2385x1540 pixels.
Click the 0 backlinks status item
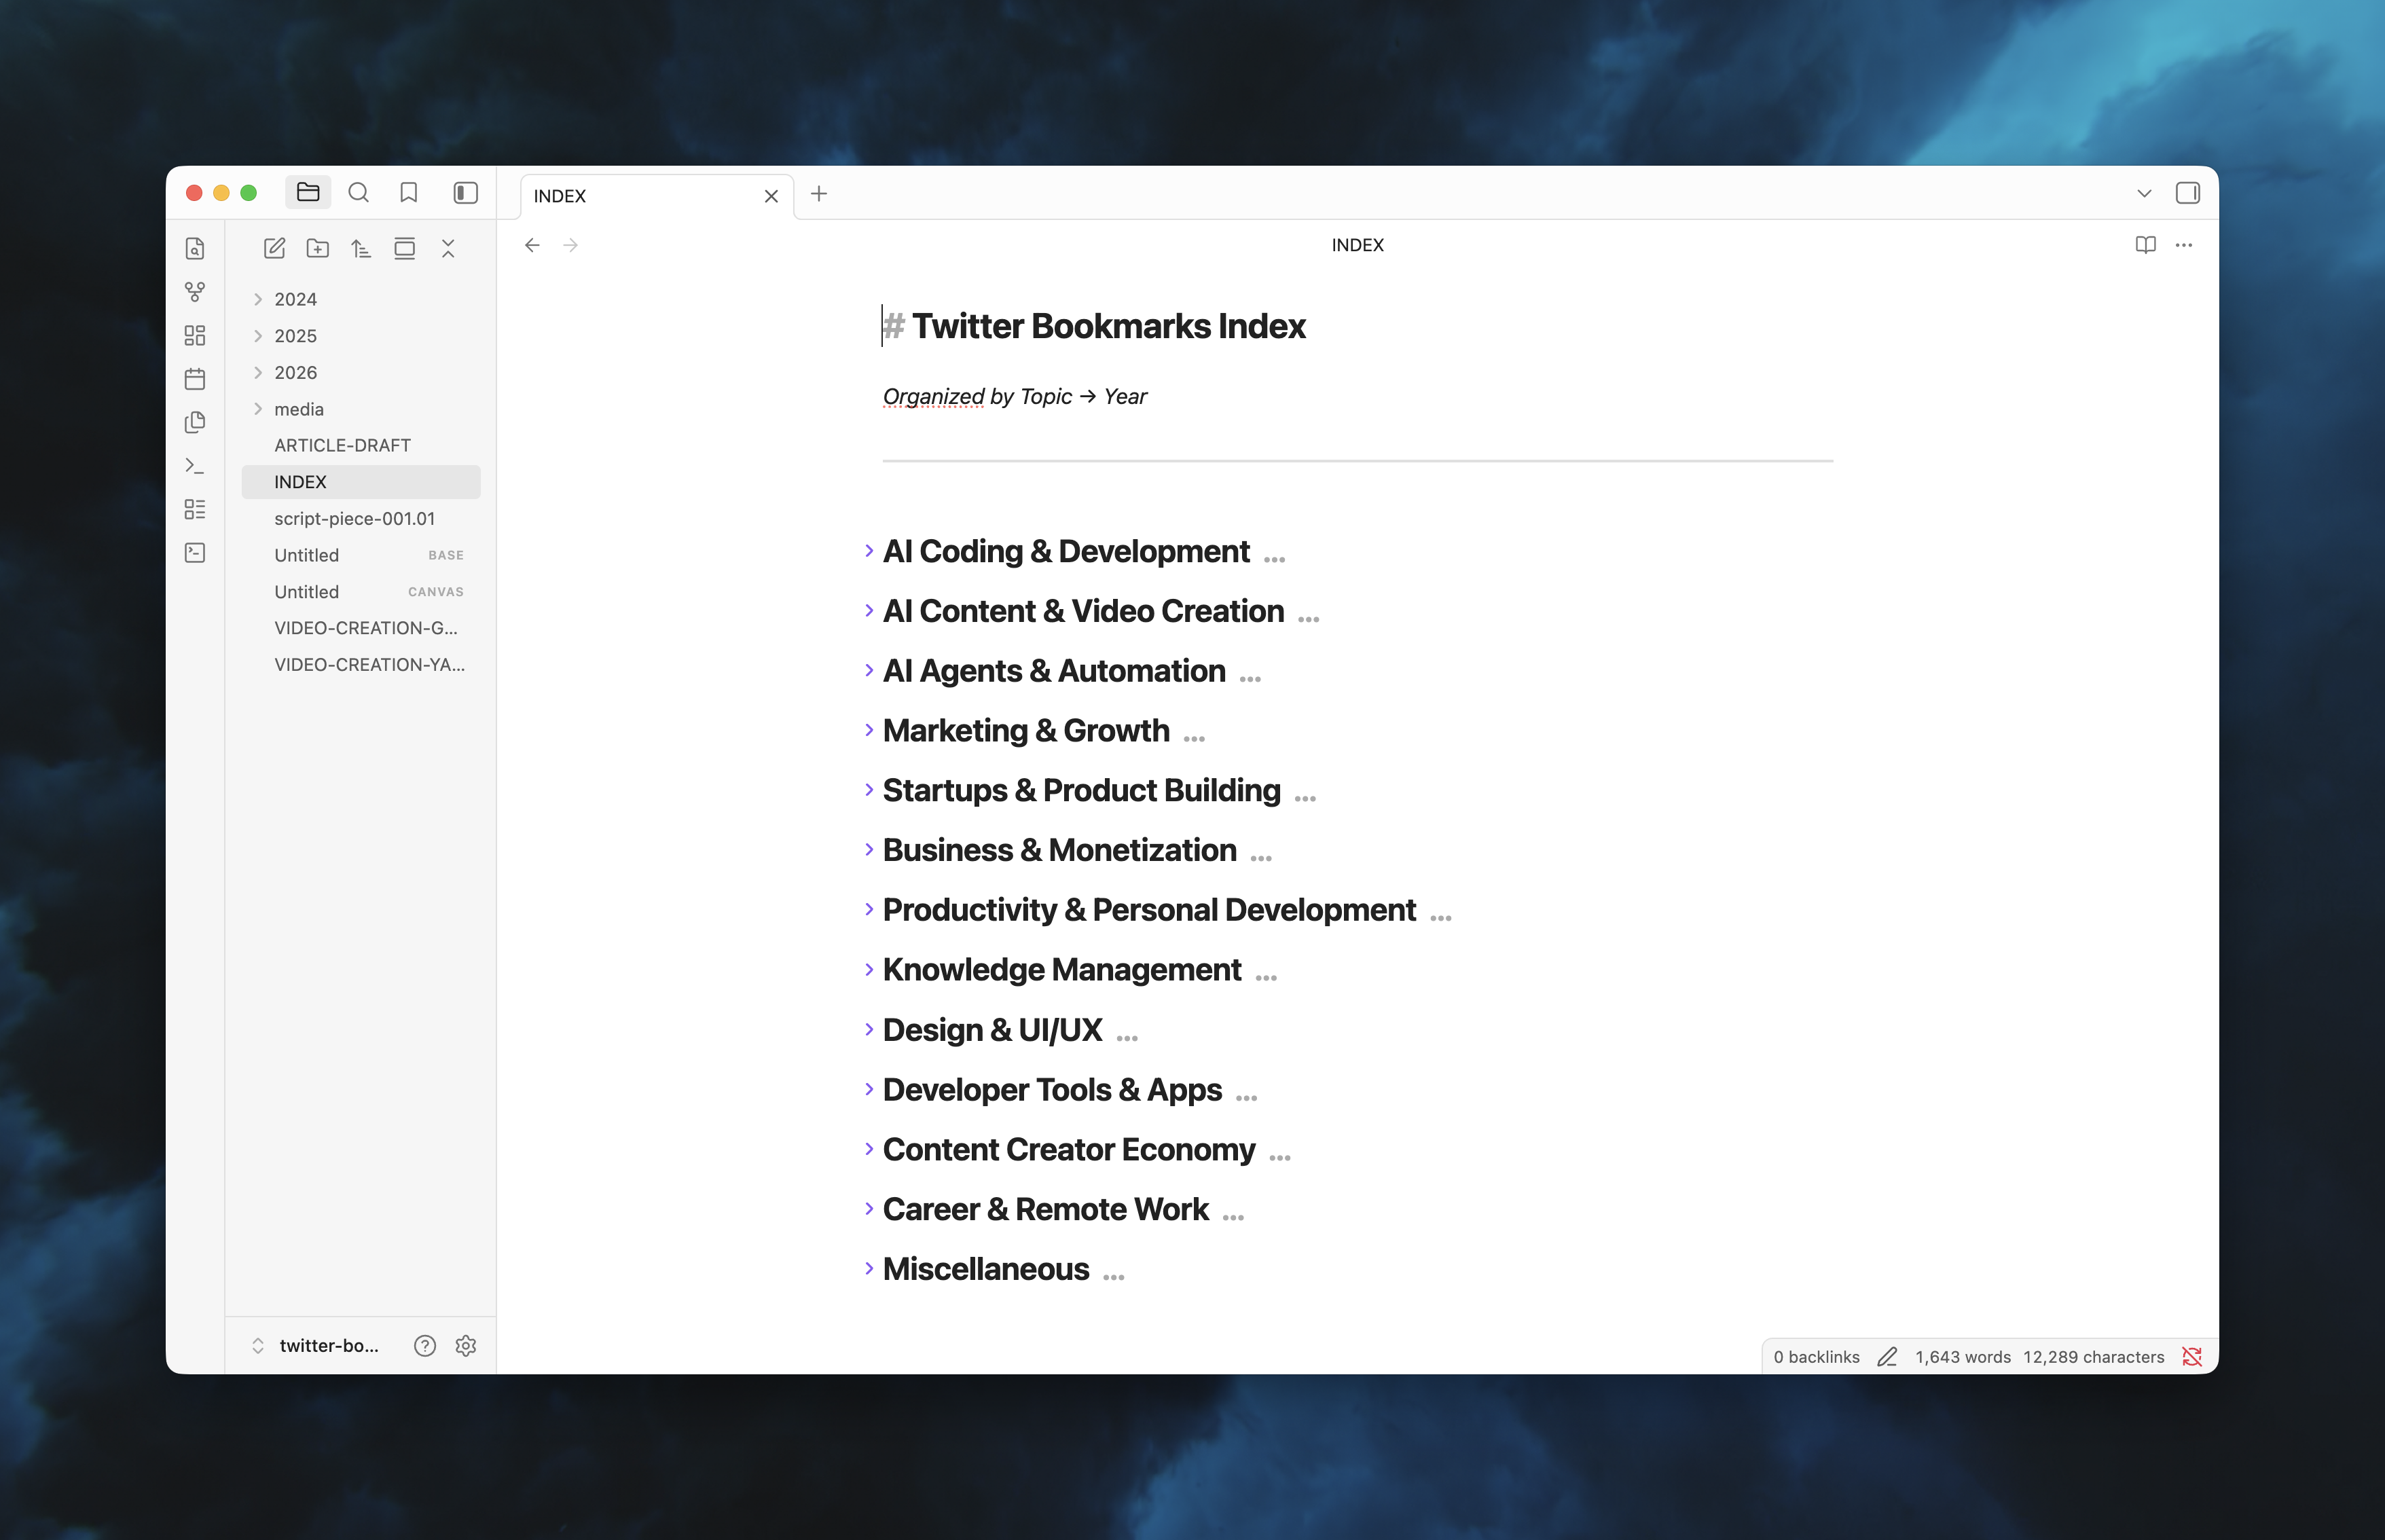(1816, 1357)
